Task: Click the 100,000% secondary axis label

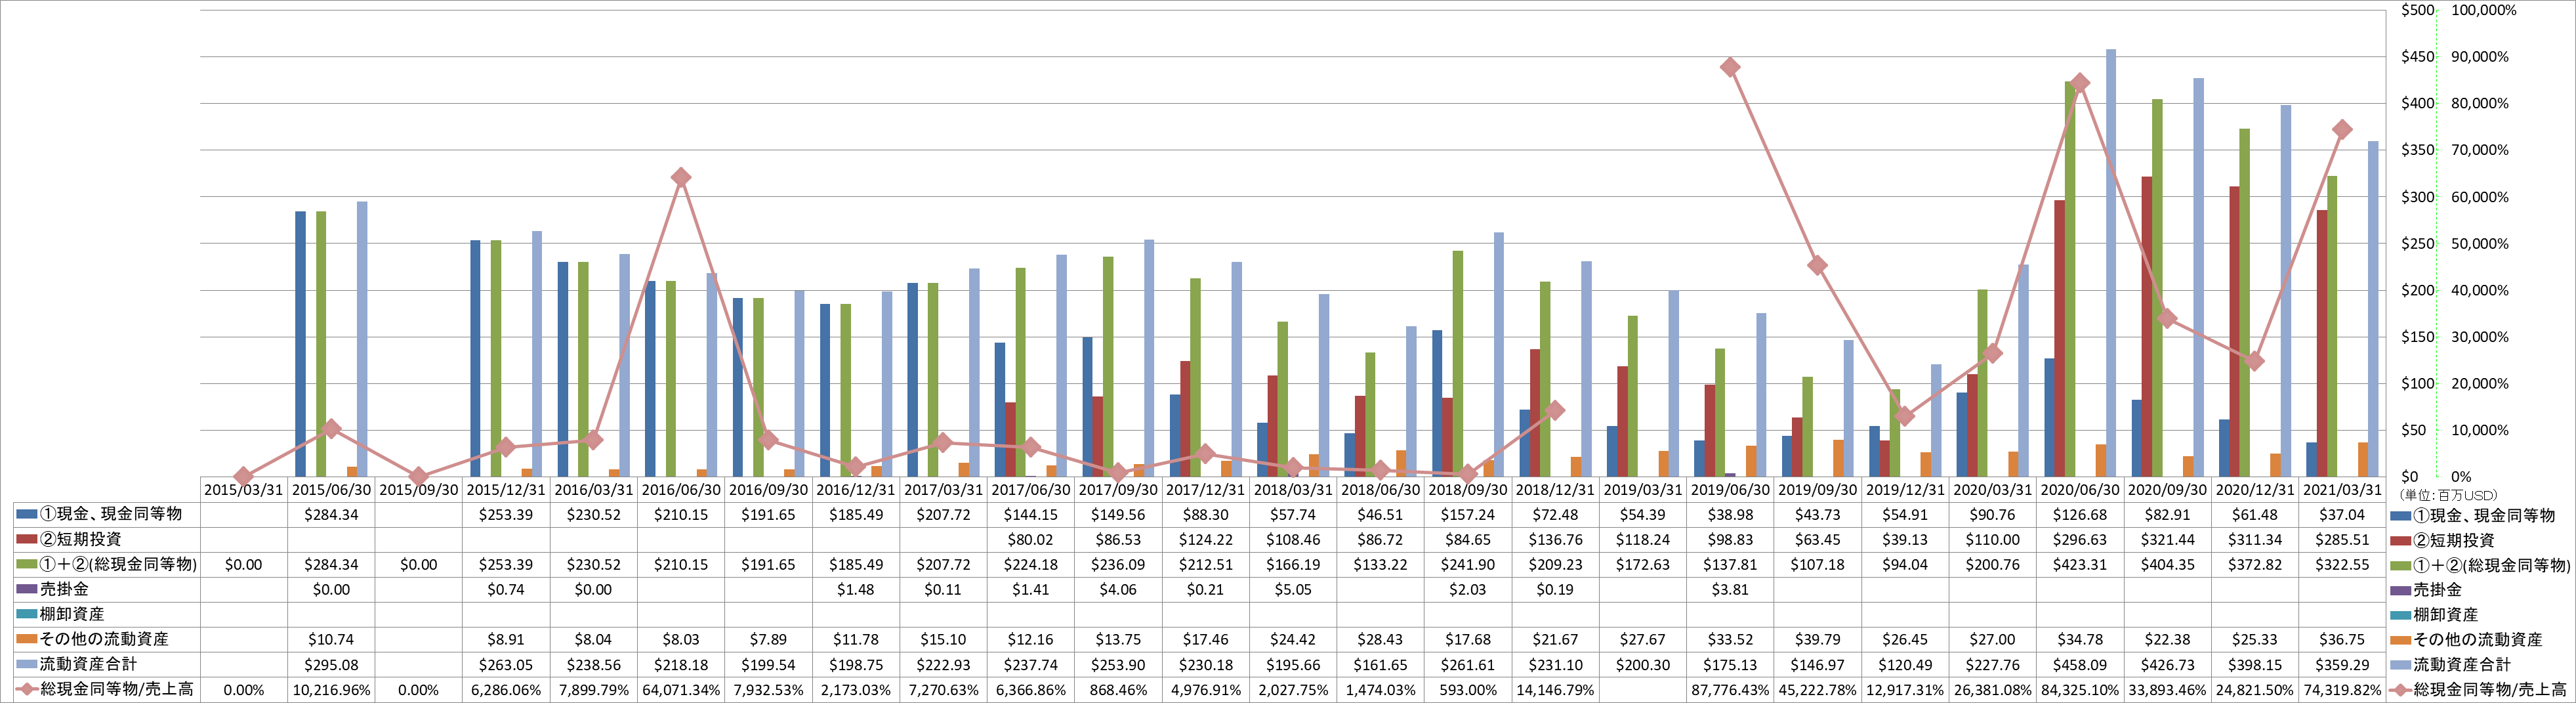Action: coord(2484,10)
